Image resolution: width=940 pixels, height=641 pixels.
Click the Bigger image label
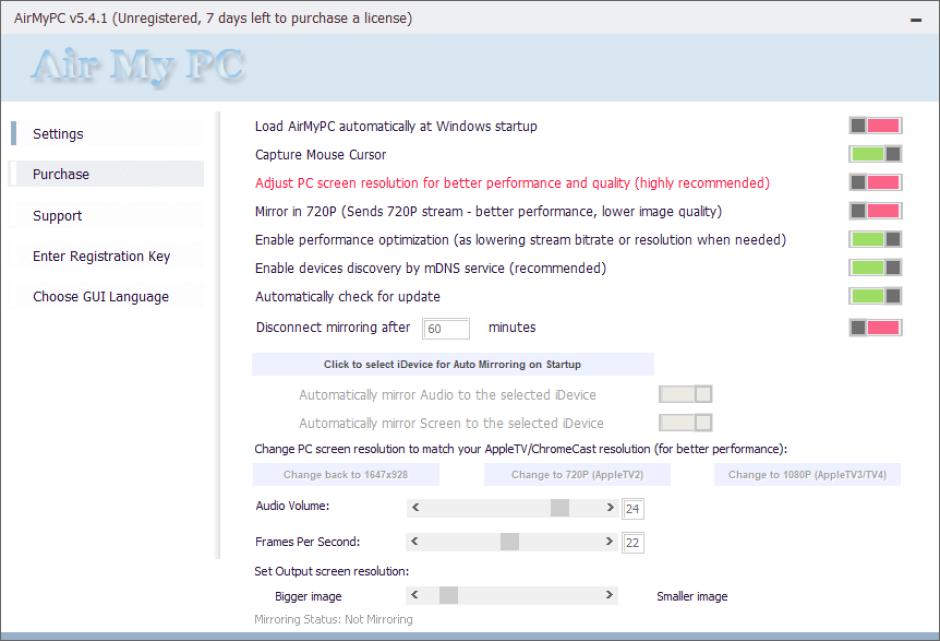coord(308,597)
